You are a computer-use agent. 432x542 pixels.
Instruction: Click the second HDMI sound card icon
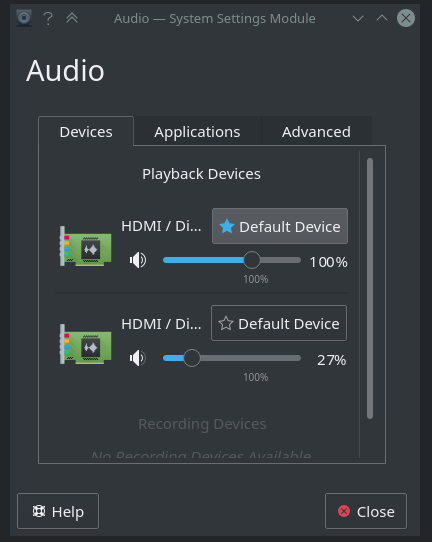click(85, 344)
